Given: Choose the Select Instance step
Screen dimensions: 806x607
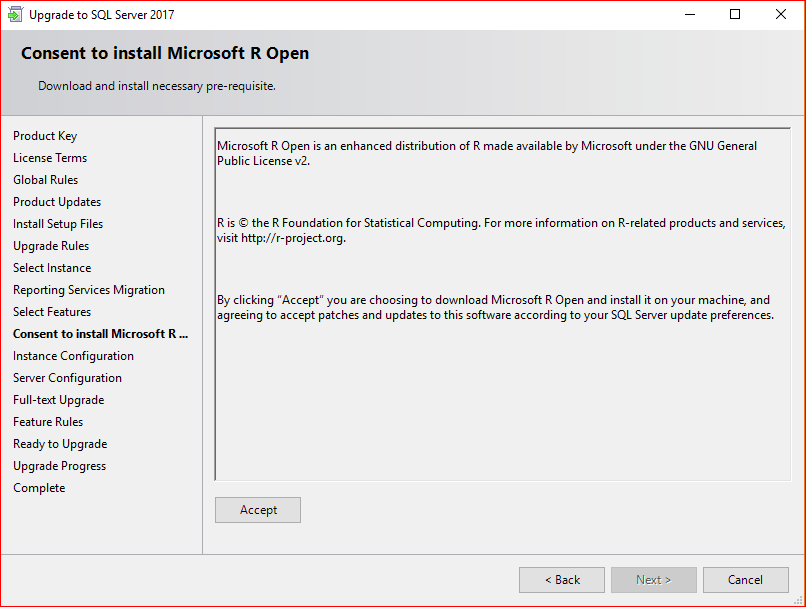Looking at the screenshot, I should [x=52, y=268].
